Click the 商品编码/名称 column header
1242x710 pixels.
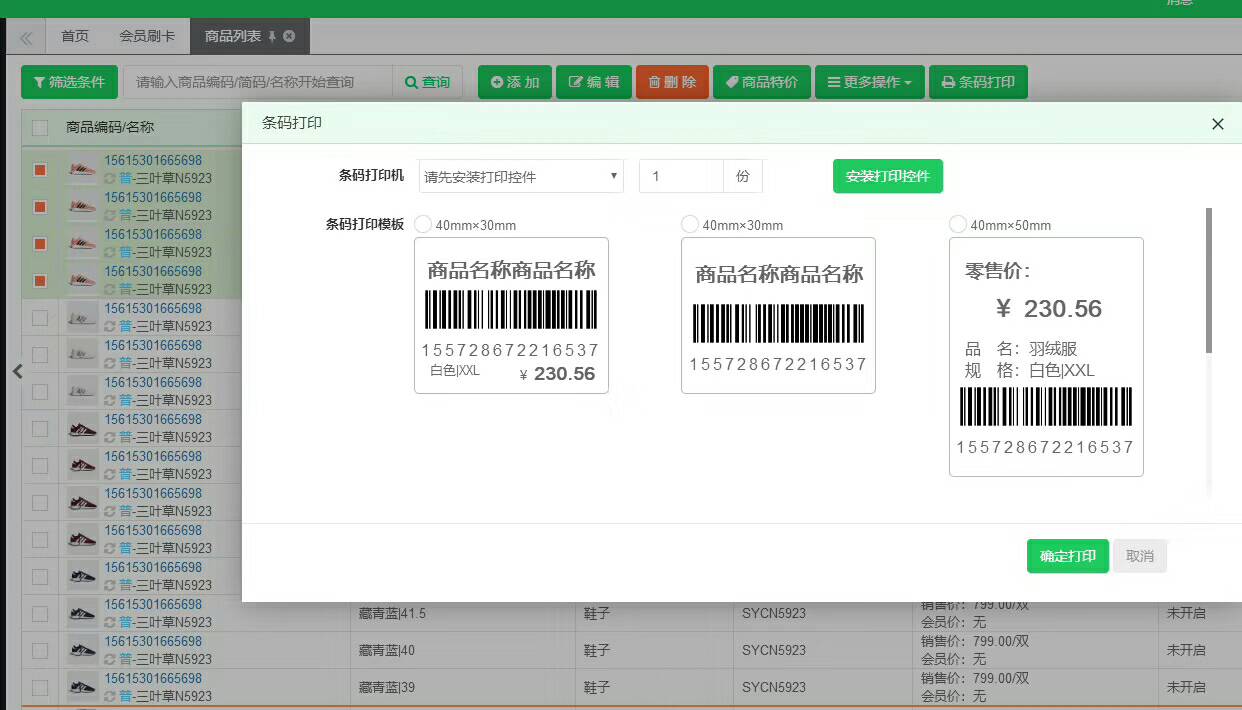[110, 128]
